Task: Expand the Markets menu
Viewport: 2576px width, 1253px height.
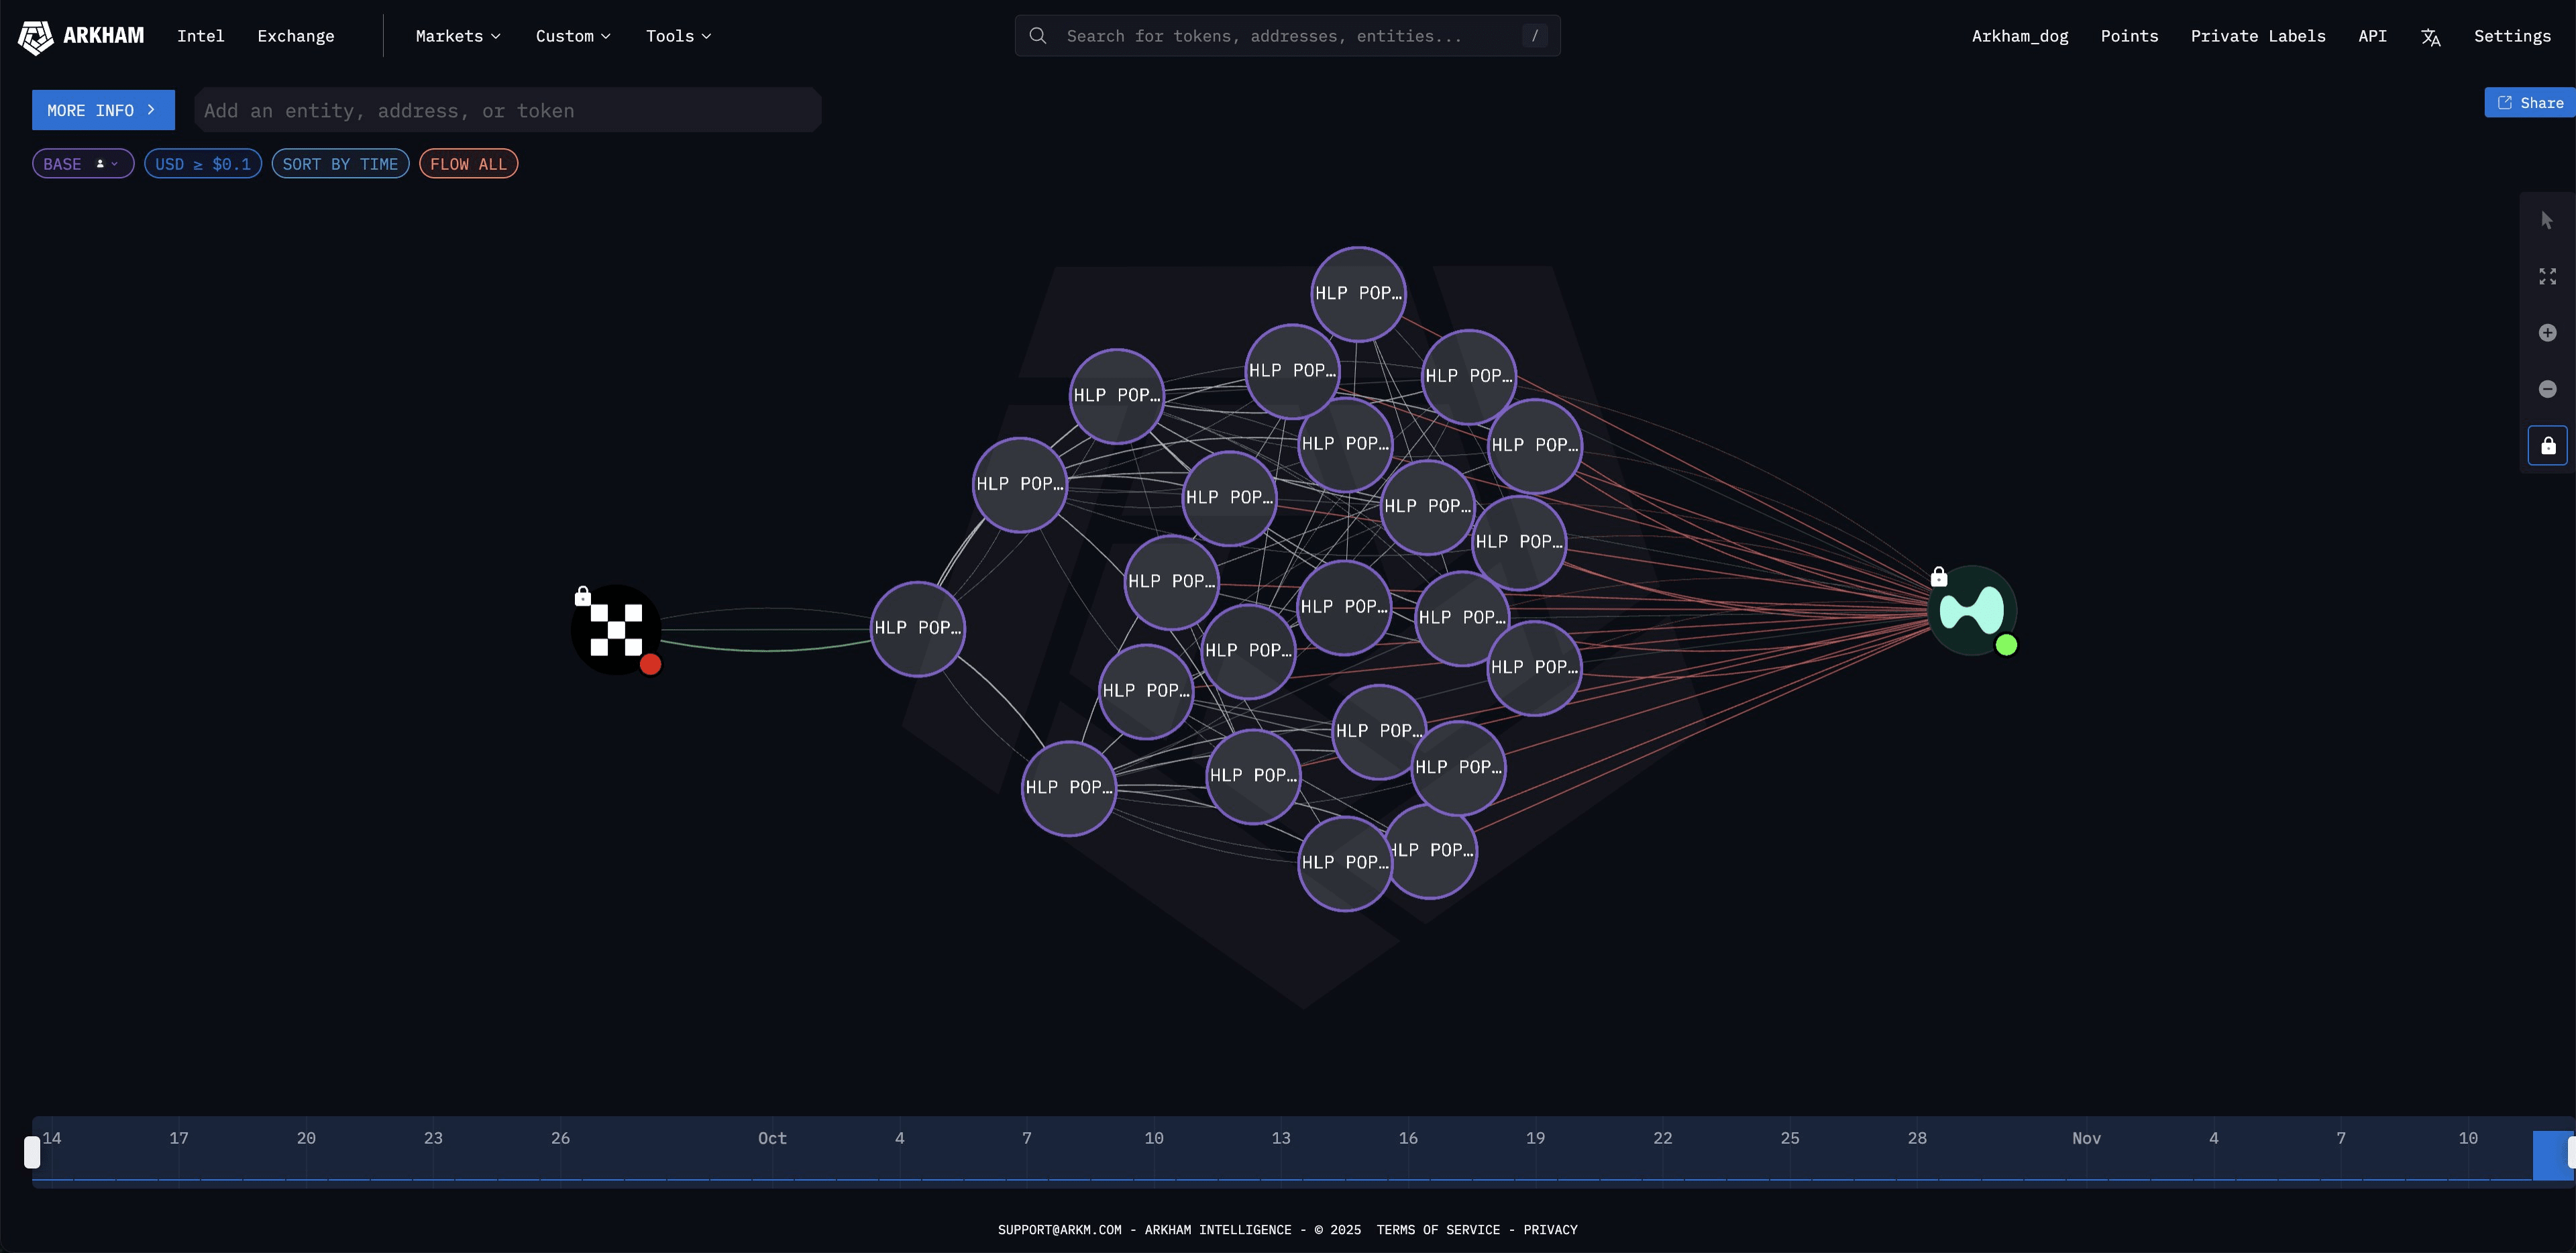Action: (457, 36)
